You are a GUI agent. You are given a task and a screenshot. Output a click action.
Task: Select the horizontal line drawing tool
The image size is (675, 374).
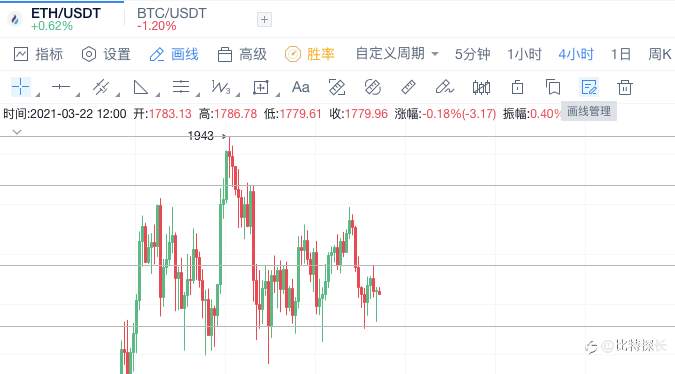click(x=61, y=87)
